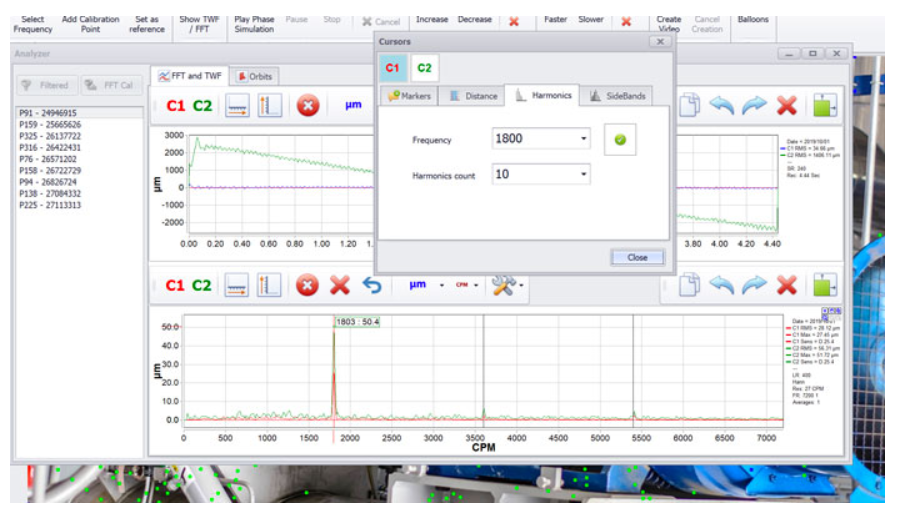Viewport: 899px width, 514px height.
Task: Click the horizontal cursor icon in FFT toolbar
Action: coord(237,285)
